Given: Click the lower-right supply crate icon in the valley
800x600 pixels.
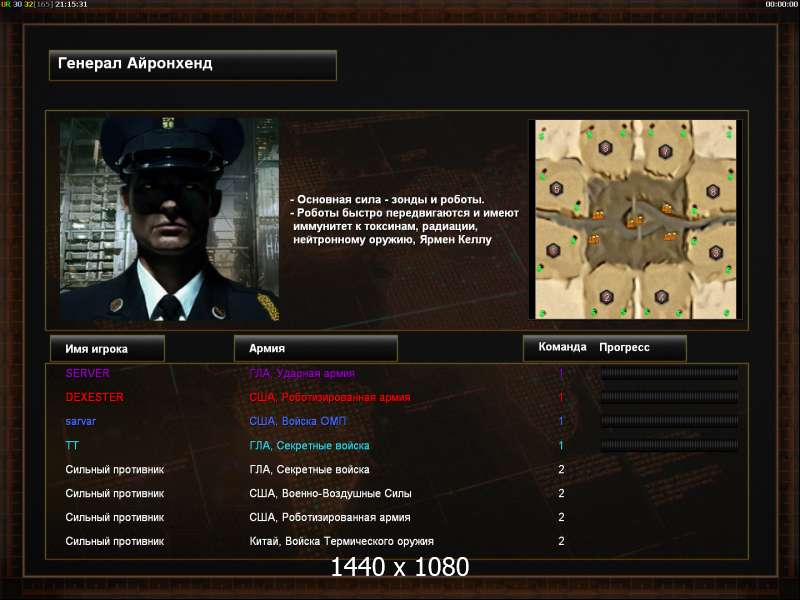Looking at the screenshot, I should (x=670, y=236).
